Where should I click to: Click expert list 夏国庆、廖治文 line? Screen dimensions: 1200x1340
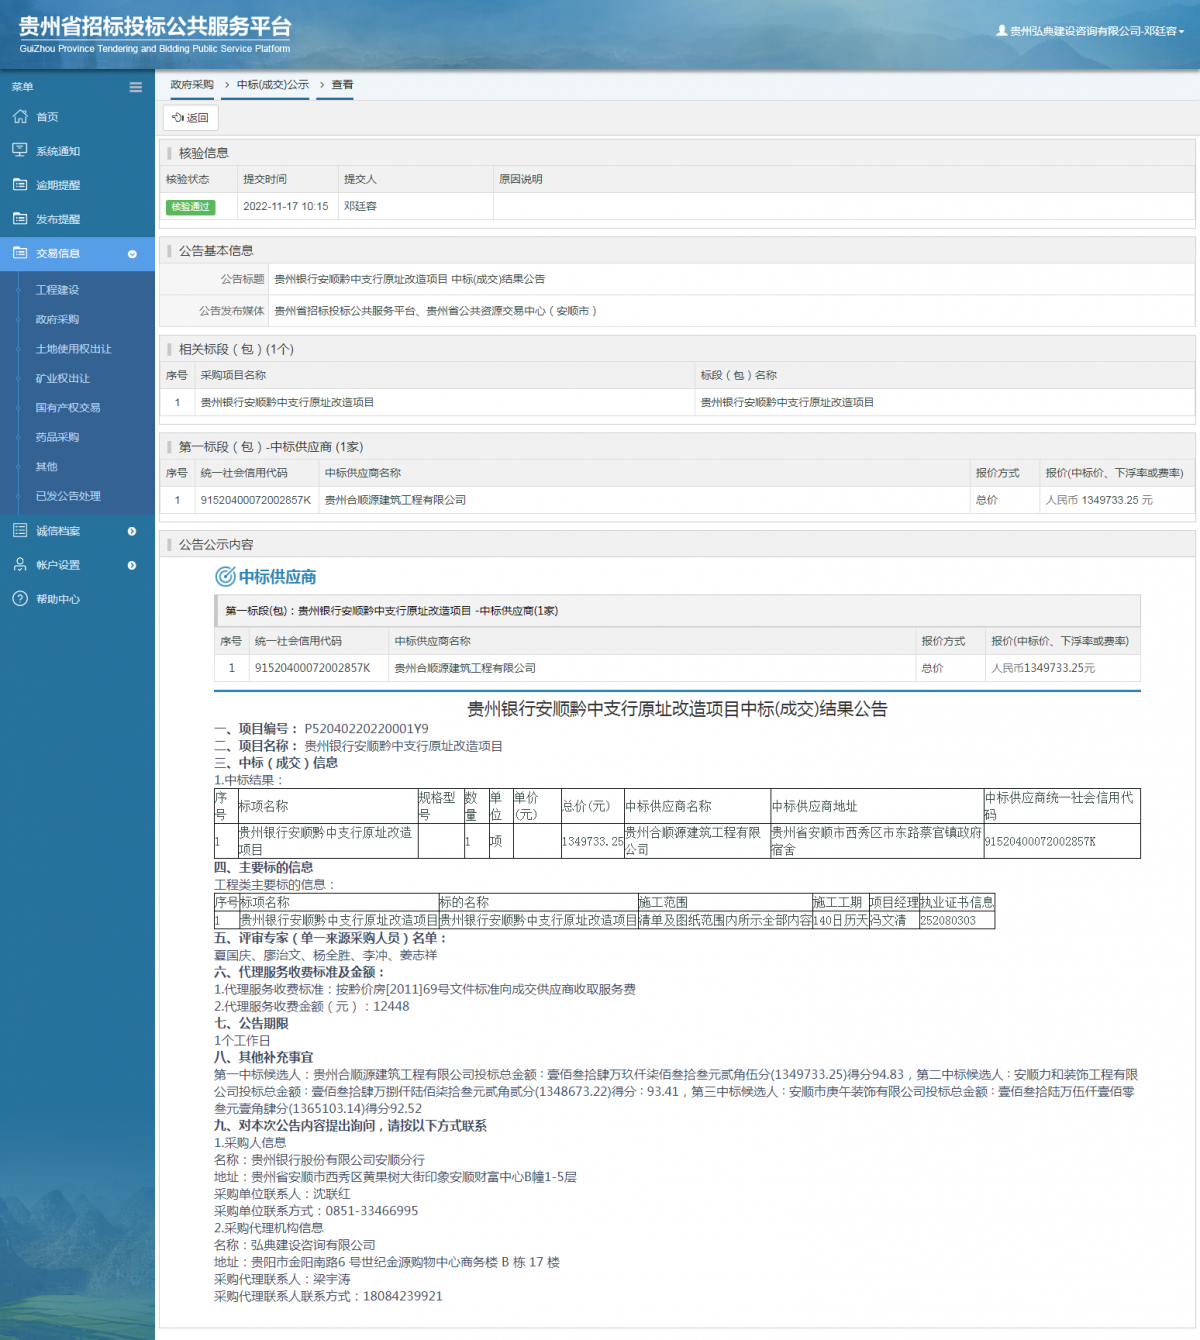326,955
